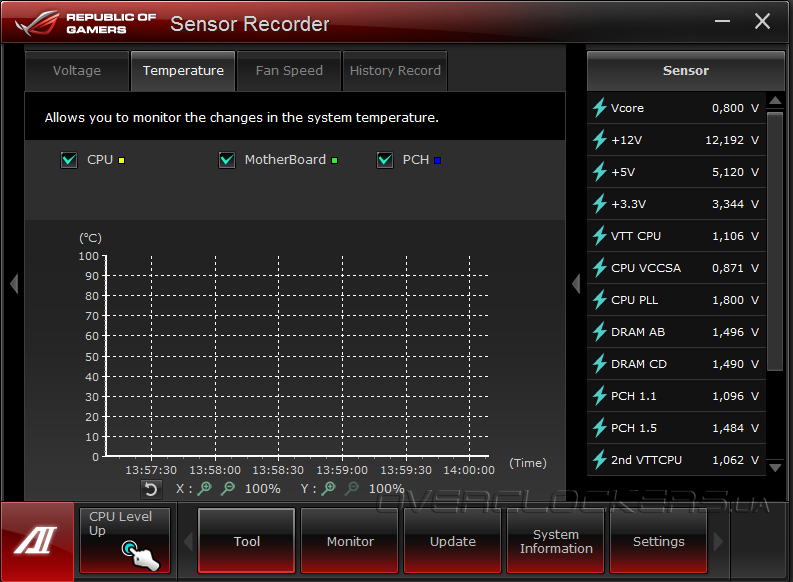Zoom out on the X axis
The height and width of the screenshot is (582, 793).
pyautogui.click(x=228, y=488)
